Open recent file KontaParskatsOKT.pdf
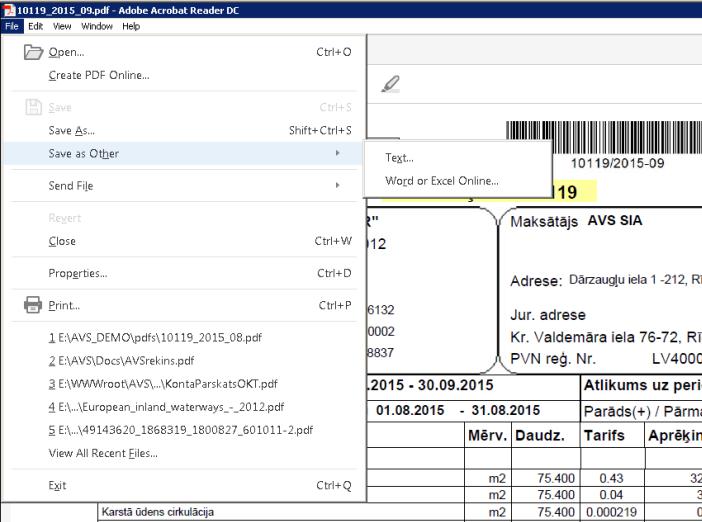This screenshot has height=522, width=702. 184,384
